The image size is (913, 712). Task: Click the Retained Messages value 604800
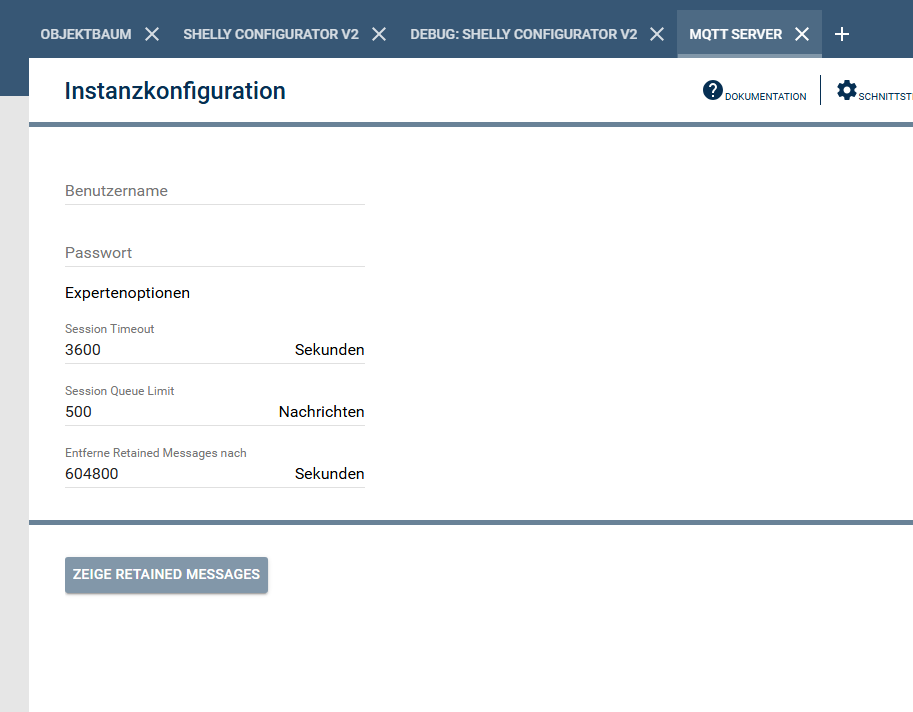91,474
